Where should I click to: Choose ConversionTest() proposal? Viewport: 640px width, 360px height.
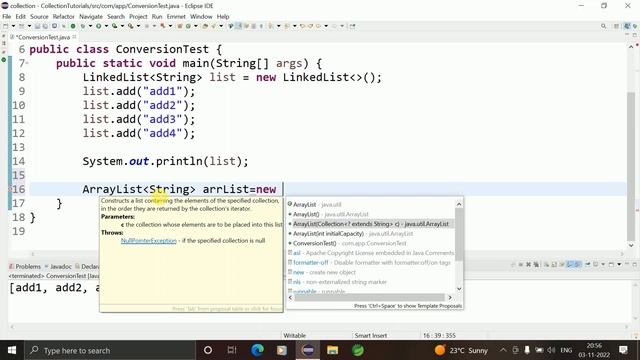click(371, 243)
